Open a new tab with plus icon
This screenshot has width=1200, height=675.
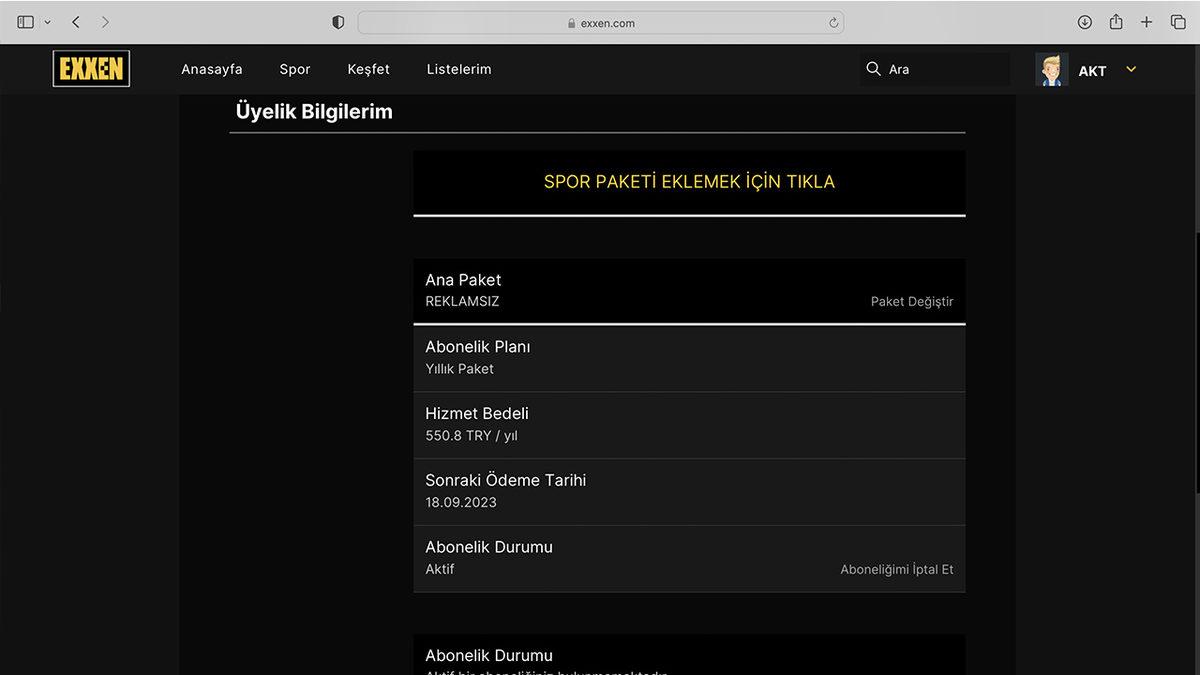(x=1147, y=22)
